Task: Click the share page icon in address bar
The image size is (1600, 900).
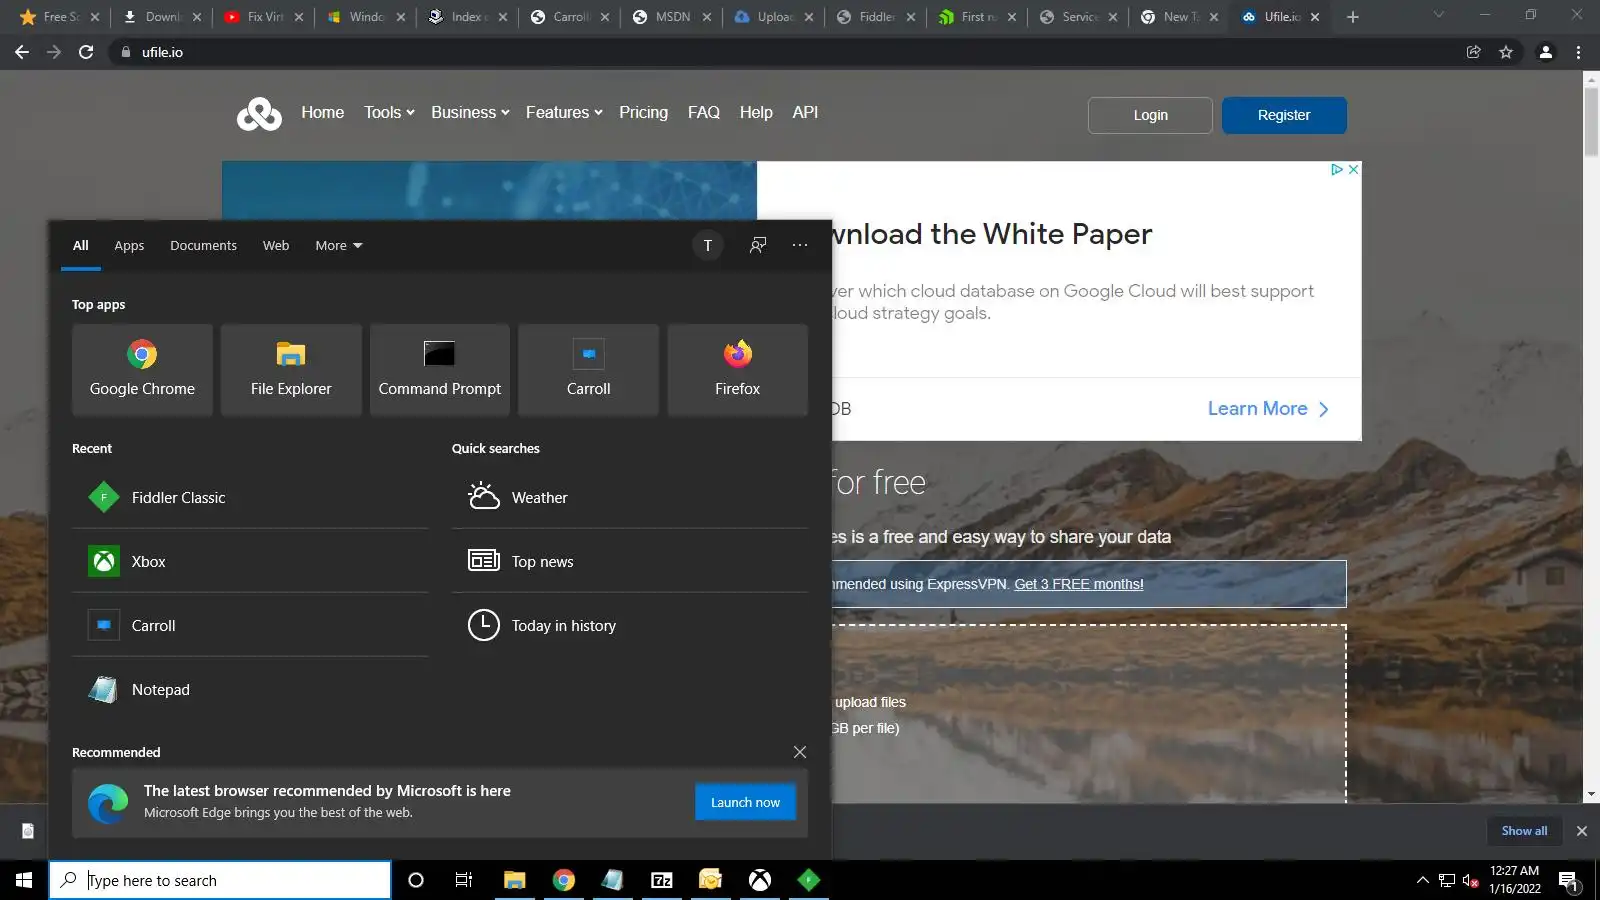Action: tap(1474, 52)
